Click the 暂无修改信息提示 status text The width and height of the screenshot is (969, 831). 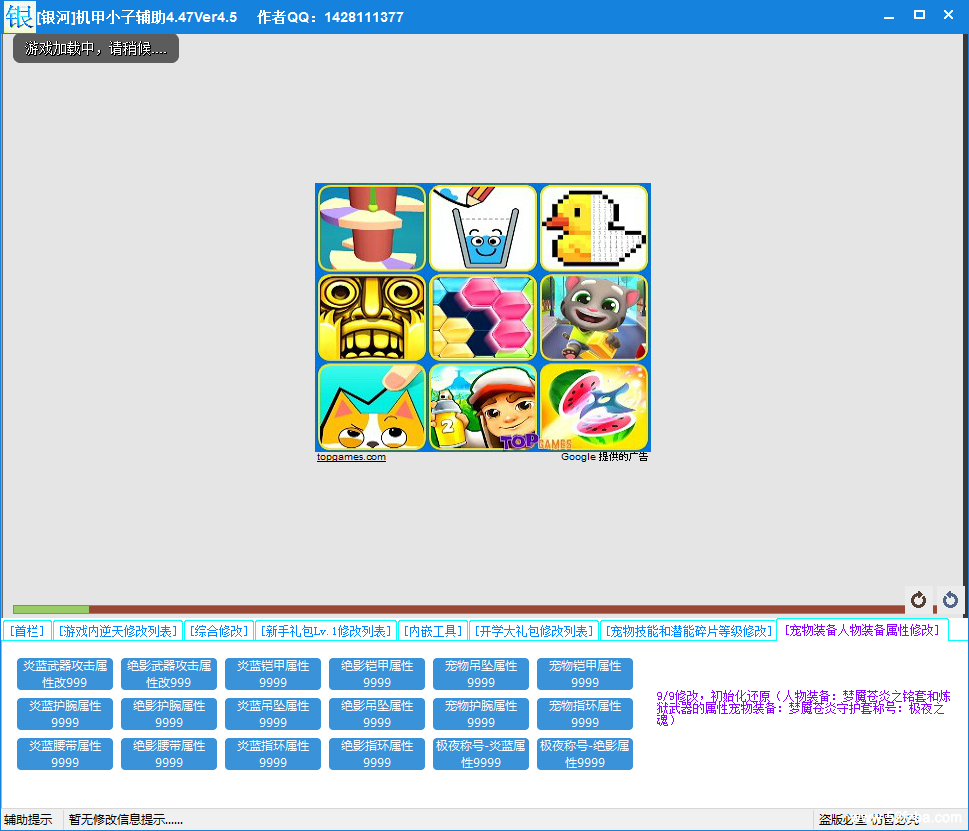click(125, 820)
